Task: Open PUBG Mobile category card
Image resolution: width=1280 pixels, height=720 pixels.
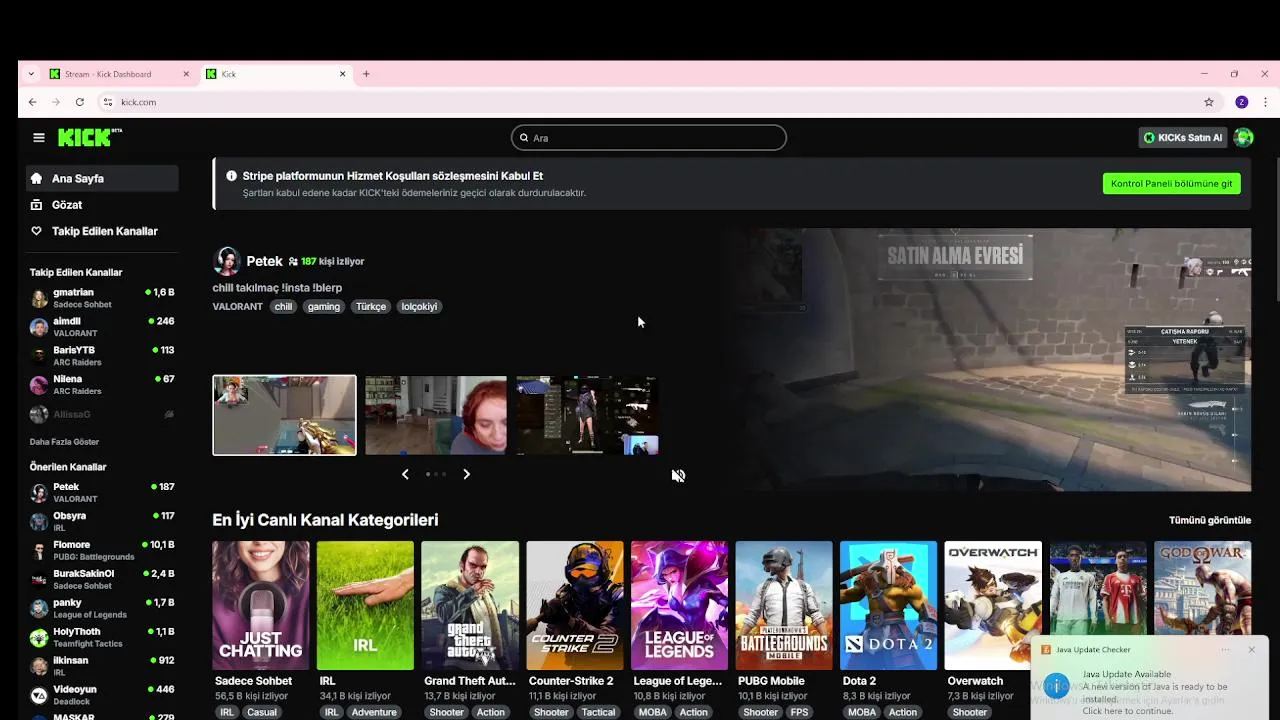Action: click(x=784, y=605)
